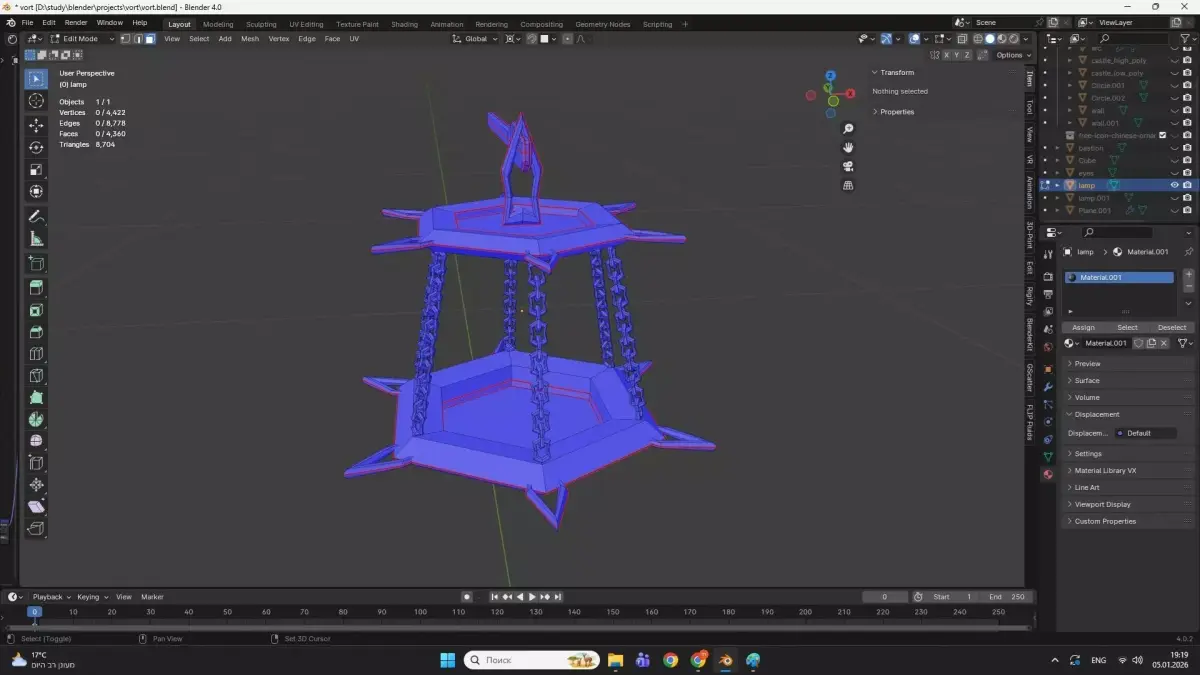Expand the Surface panel
This screenshot has height=675, width=1200.
coord(1130,380)
